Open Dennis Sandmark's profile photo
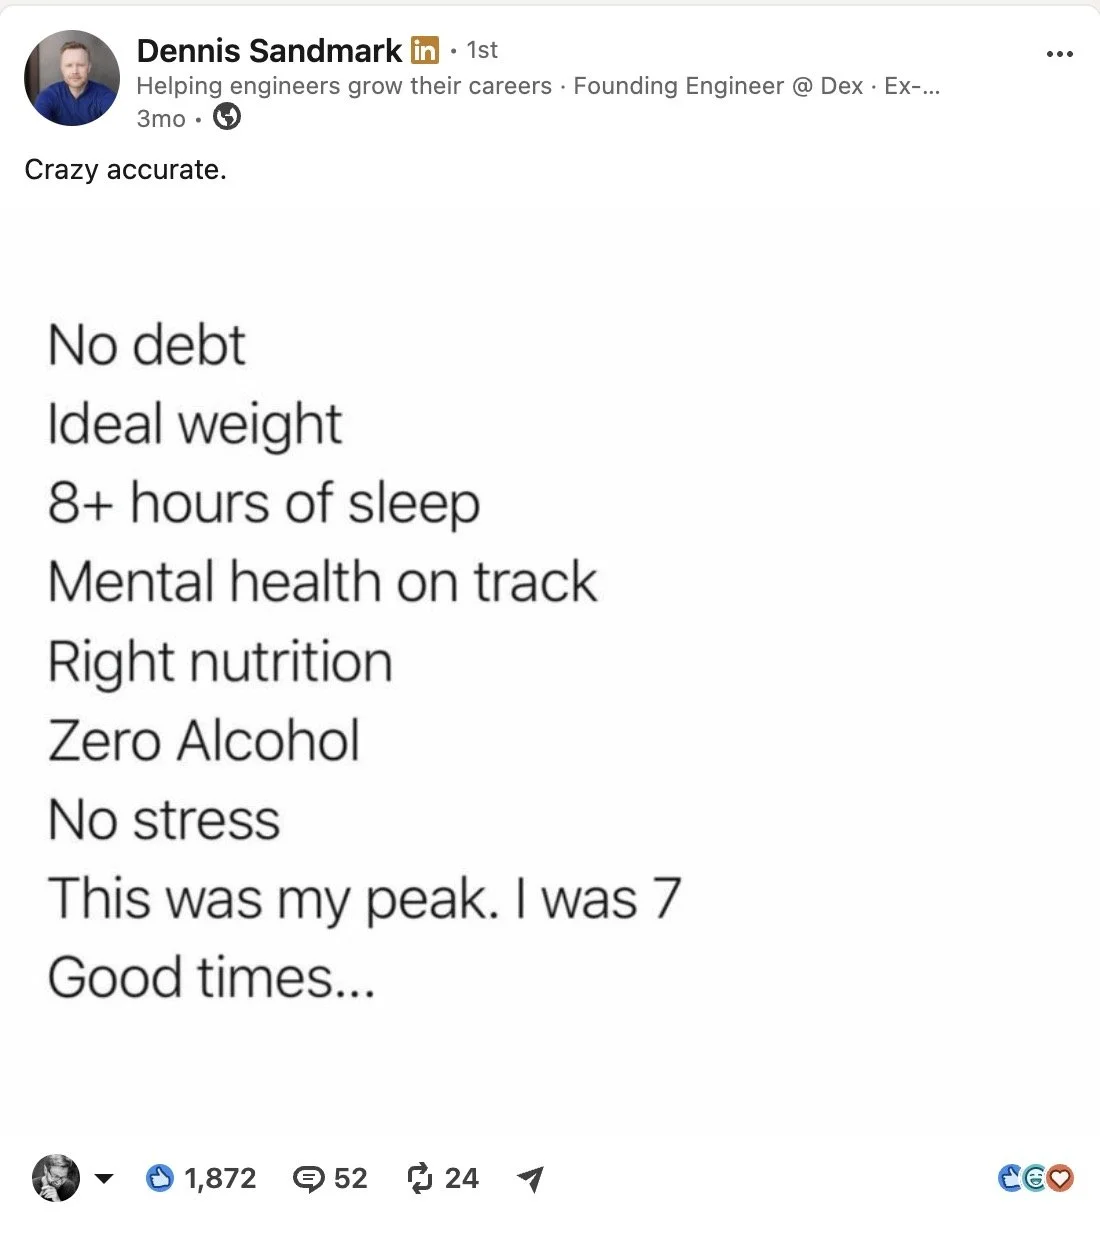1100x1236 pixels. [x=72, y=78]
